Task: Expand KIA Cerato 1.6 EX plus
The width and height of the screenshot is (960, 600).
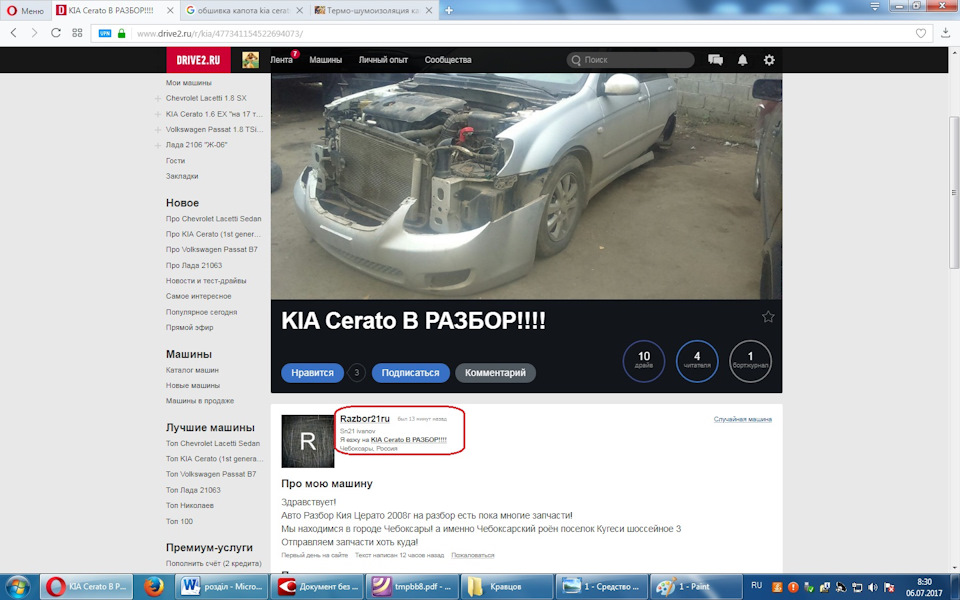Action: click(158, 114)
